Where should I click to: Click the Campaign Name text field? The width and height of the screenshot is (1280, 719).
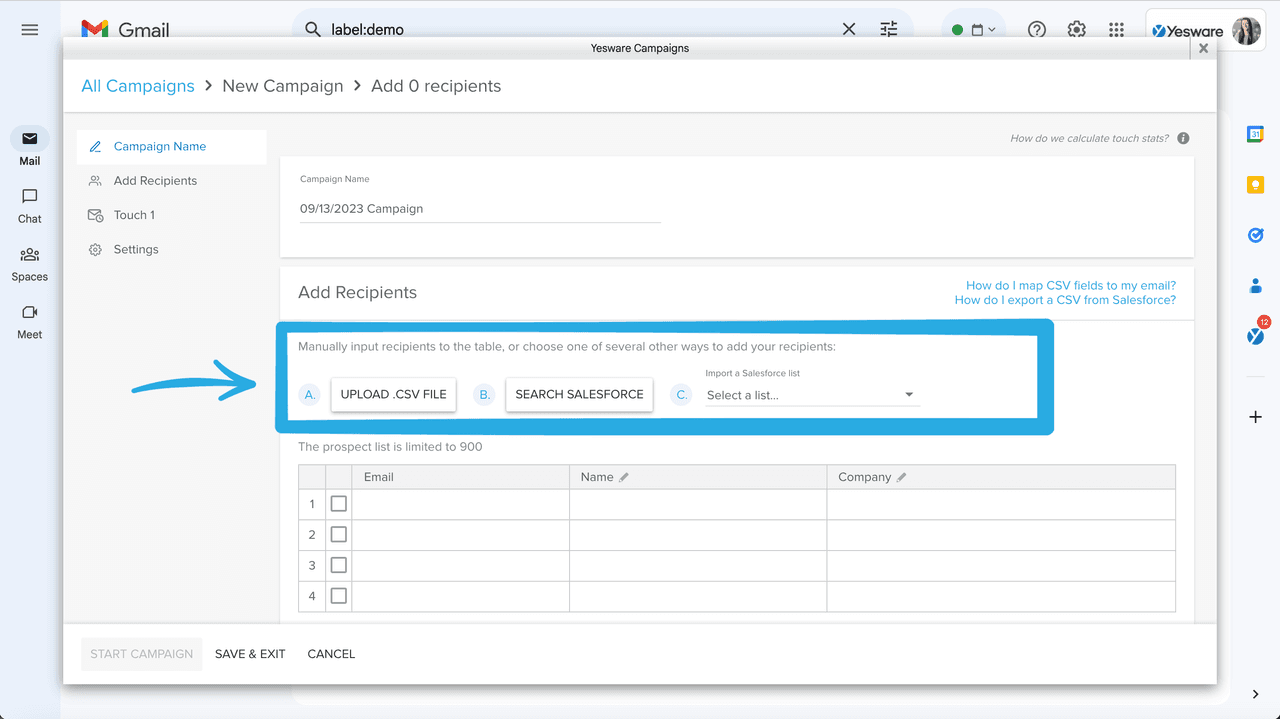pos(480,209)
